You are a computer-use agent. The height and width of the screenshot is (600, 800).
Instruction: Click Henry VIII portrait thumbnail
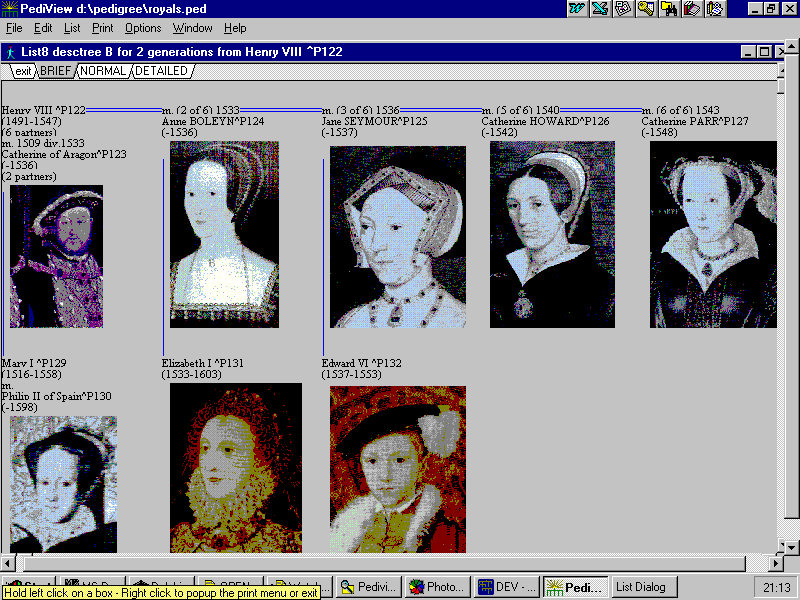[57, 256]
